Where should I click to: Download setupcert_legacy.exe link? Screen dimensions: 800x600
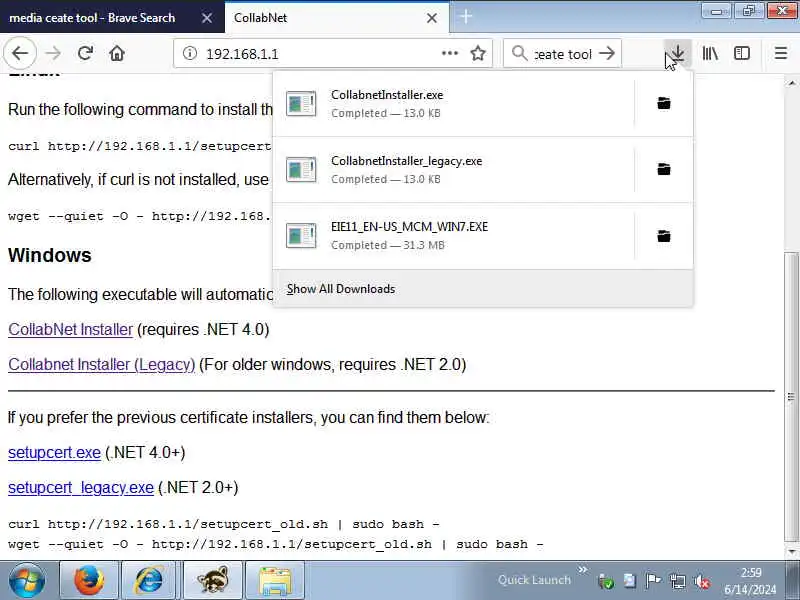(81, 487)
